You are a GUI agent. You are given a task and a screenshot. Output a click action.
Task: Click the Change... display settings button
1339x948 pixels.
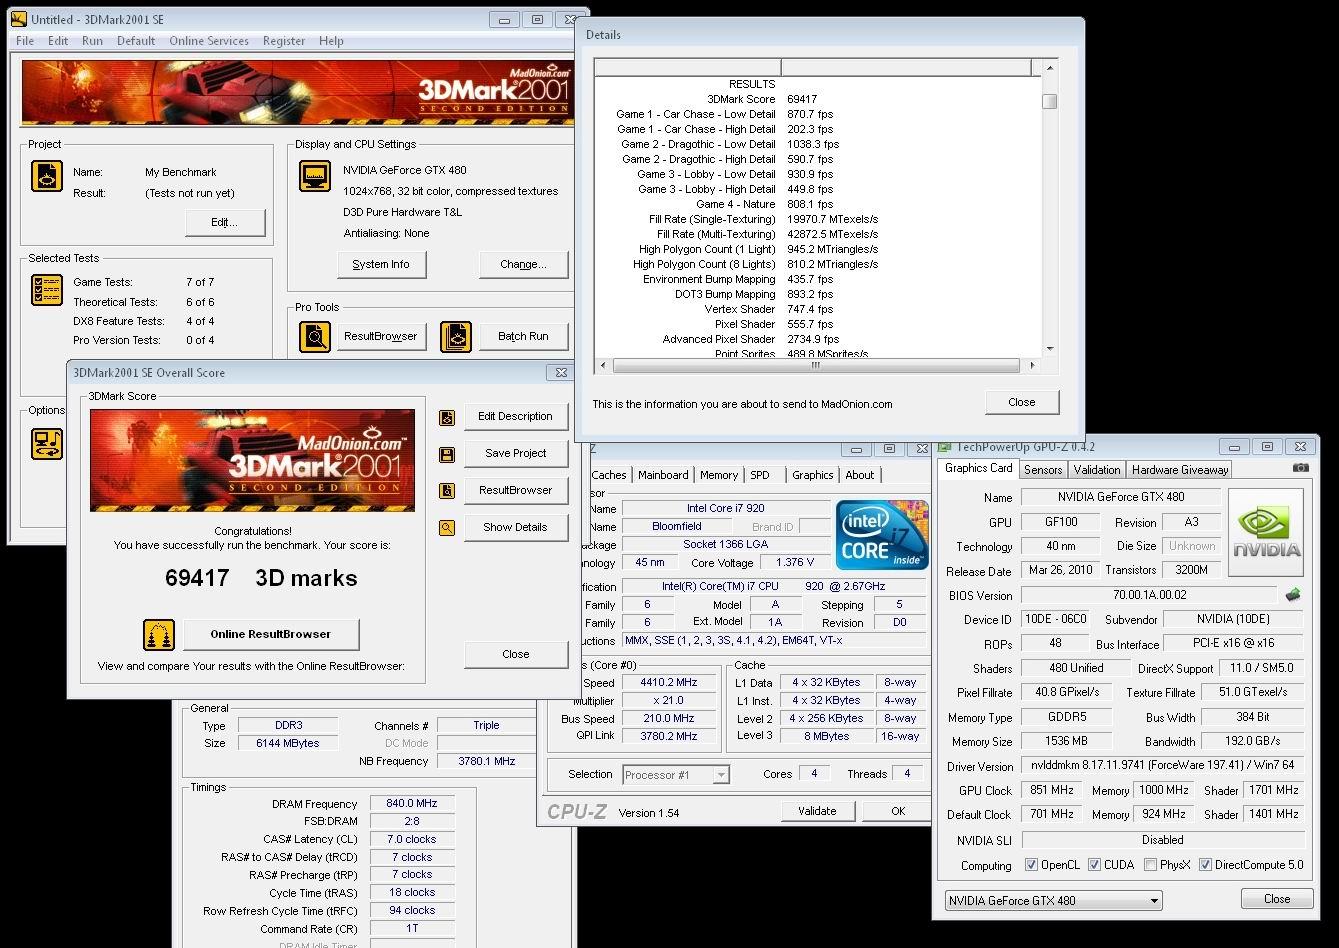524,264
